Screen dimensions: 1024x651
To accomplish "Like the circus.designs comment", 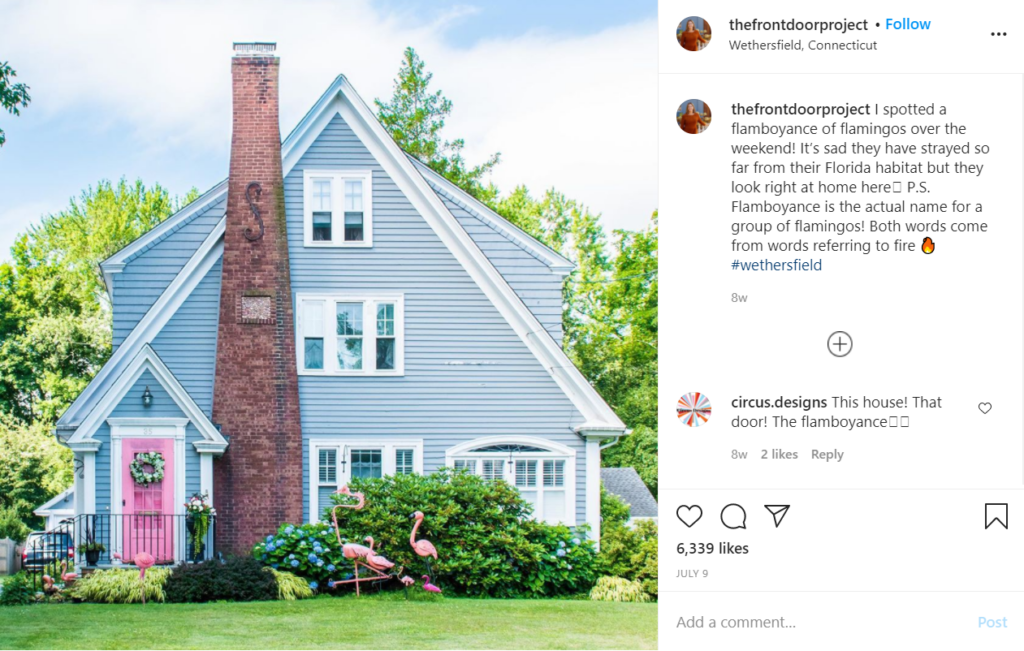I will coord(985,408).
